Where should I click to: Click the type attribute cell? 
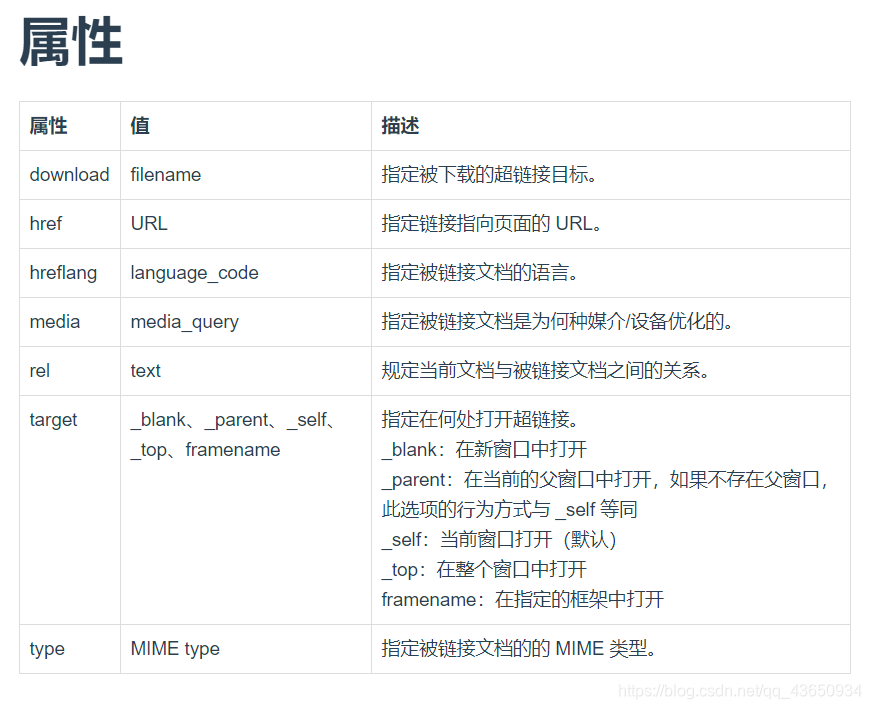(46, 649)
